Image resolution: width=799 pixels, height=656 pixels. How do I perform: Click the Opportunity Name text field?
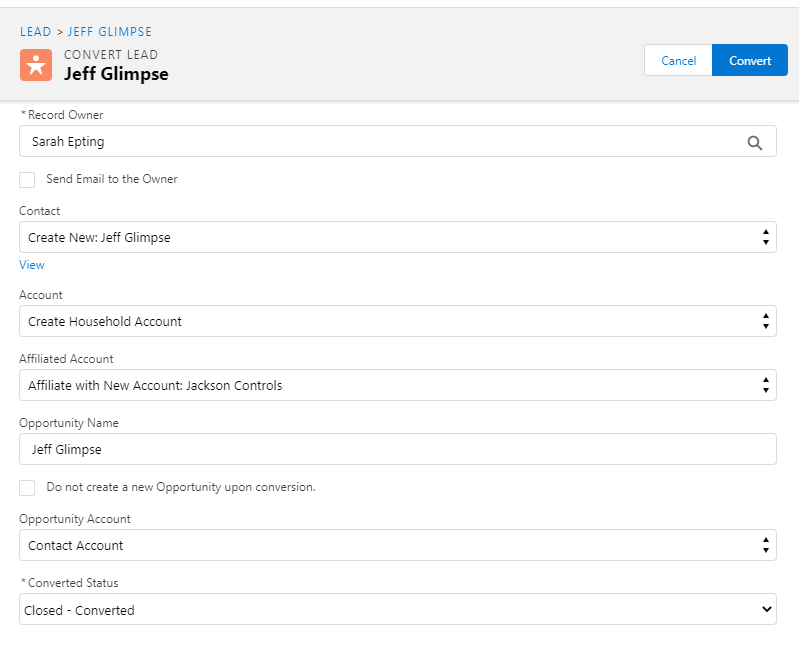pos(397,449)
